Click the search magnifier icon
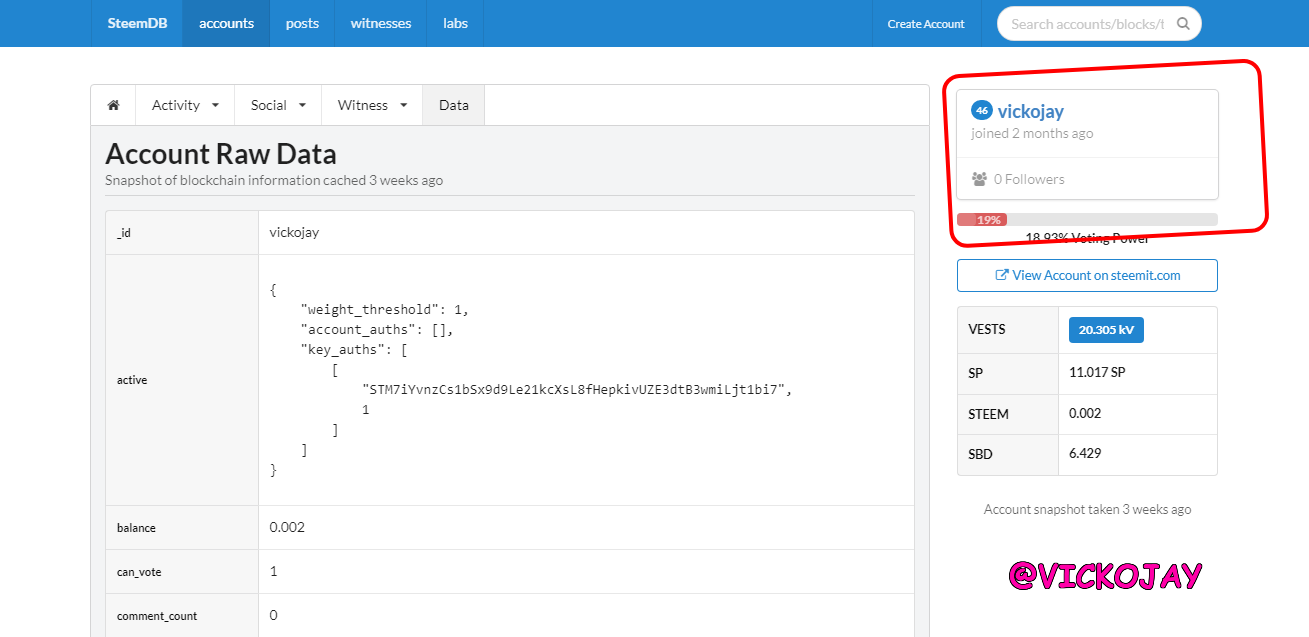Image resolution: width=1309 pixels, height=637 pixels. click(1183, 24)
